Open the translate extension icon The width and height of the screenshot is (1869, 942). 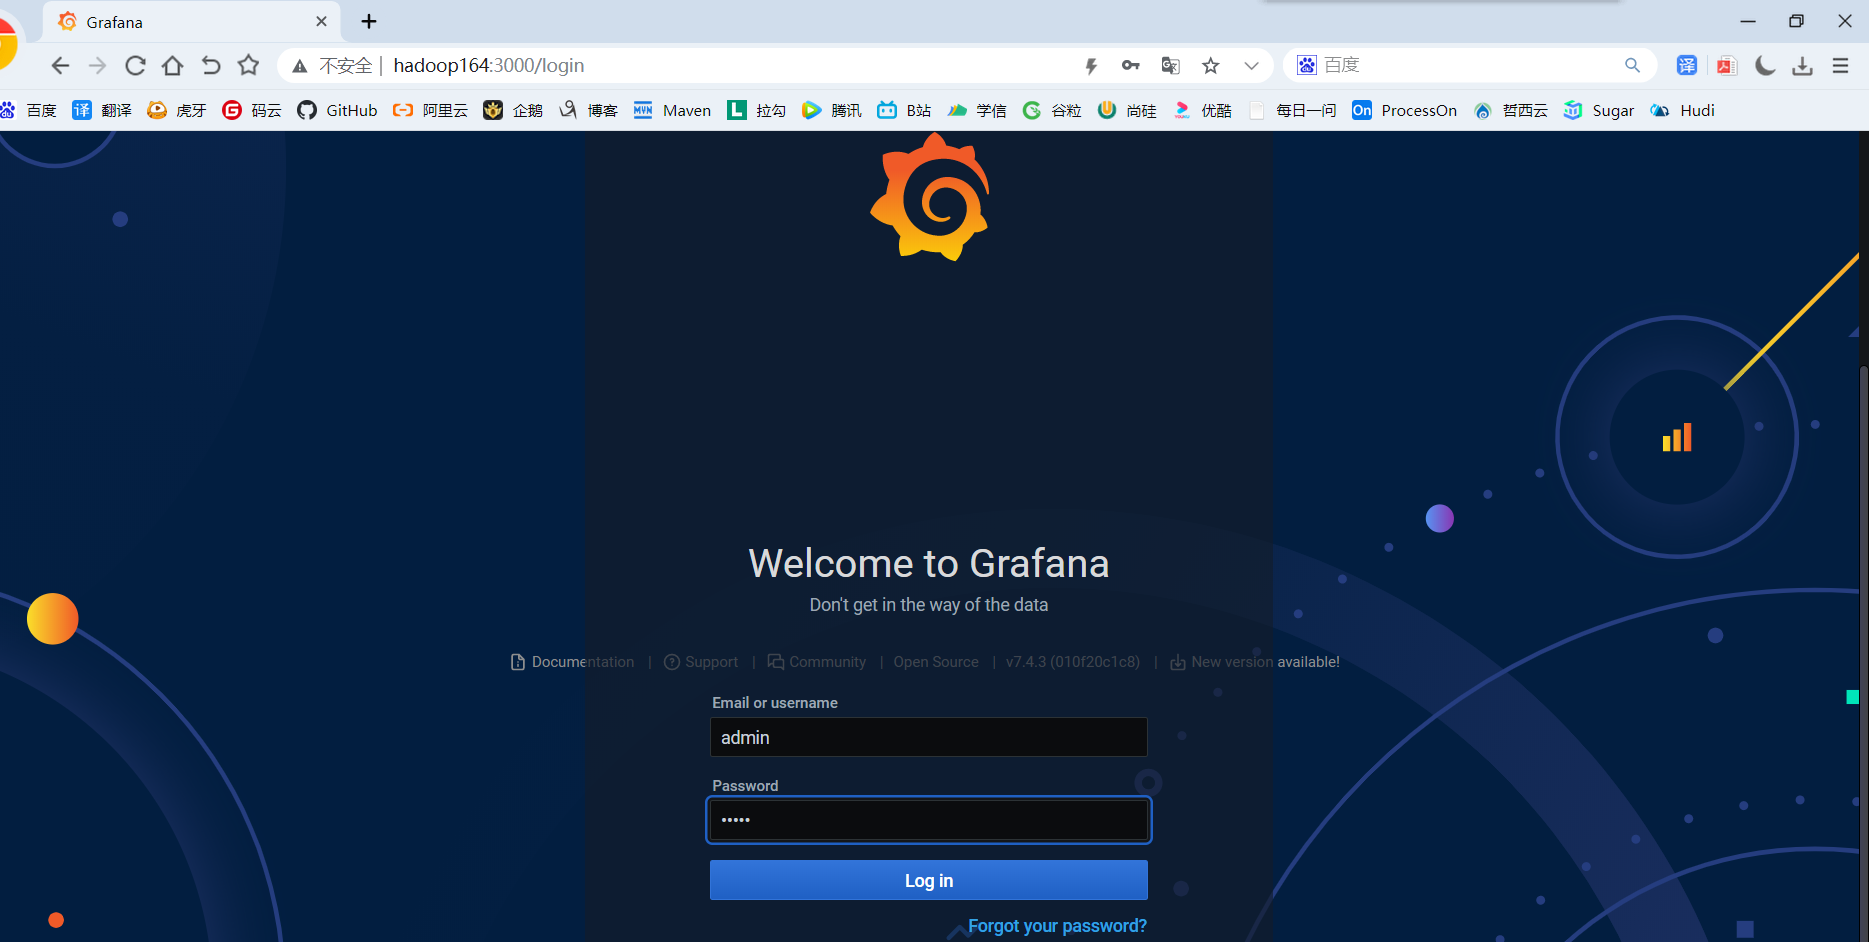[x=1687, y=66]
